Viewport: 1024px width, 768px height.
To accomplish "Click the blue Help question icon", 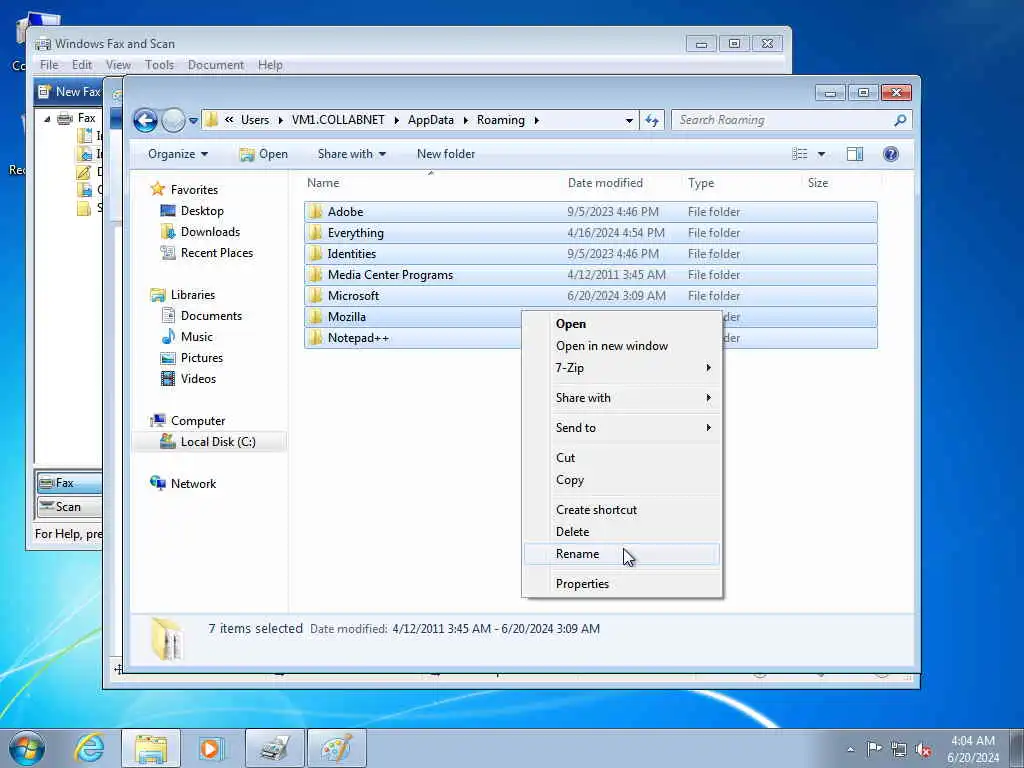I will (x=891, y=154).
